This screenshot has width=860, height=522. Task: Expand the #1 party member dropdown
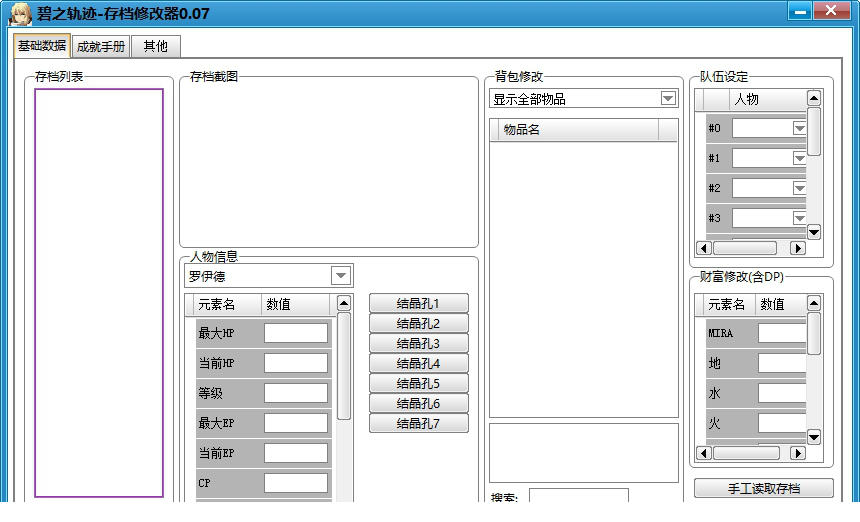pos(799,158)
